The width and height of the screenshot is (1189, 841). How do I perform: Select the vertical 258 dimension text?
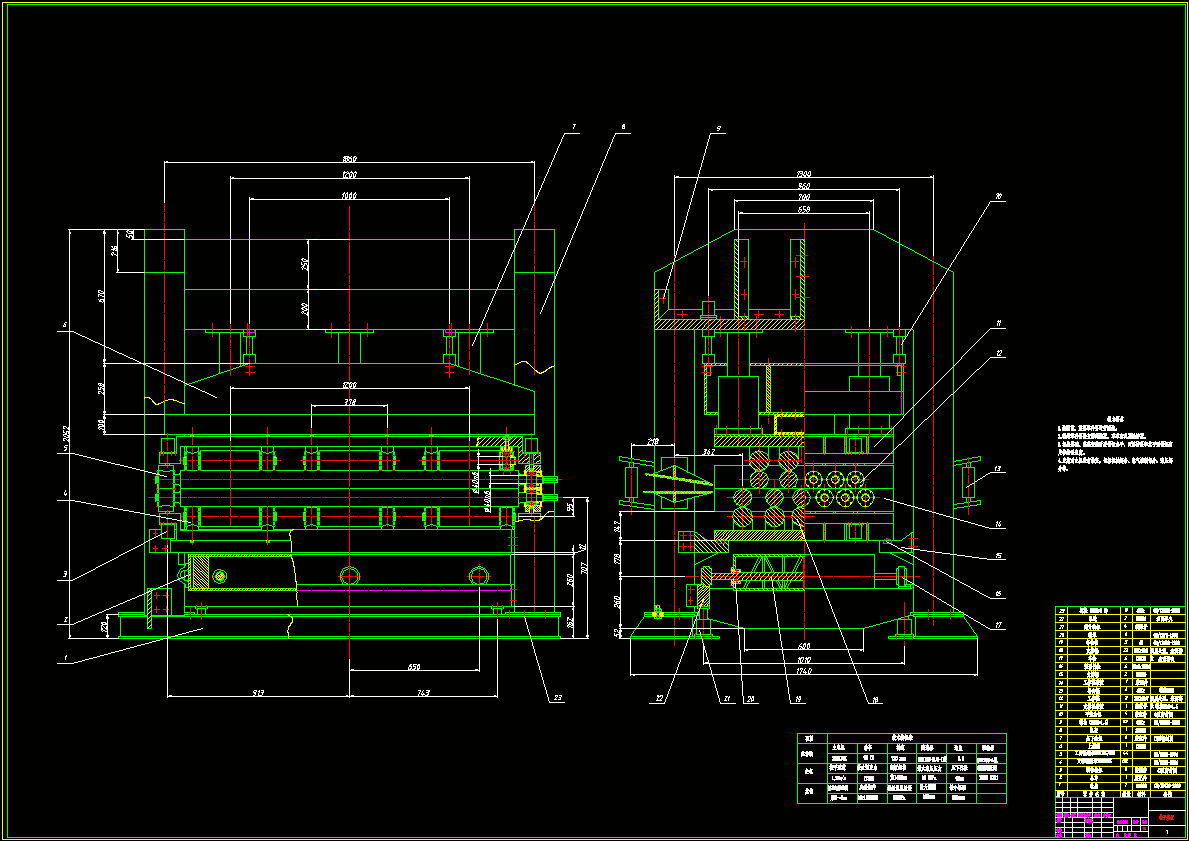point(102,388)
